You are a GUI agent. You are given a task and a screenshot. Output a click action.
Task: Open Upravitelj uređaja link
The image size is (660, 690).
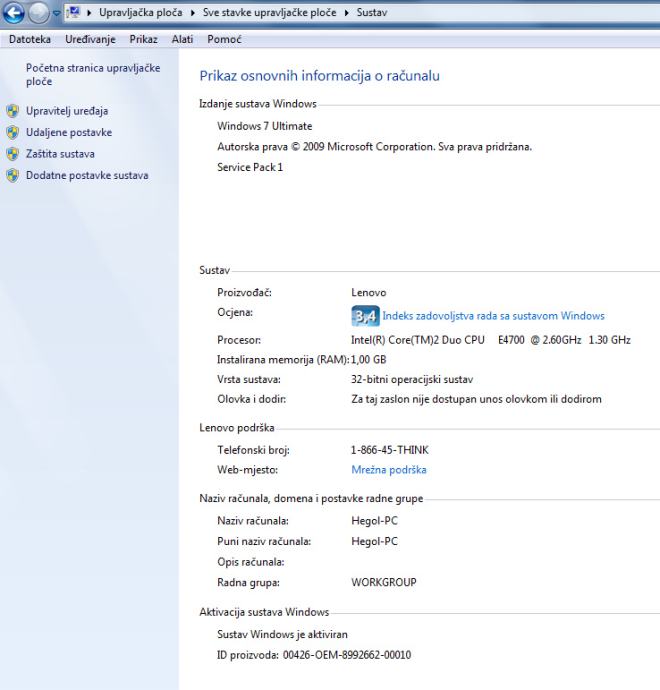(67, 111)
